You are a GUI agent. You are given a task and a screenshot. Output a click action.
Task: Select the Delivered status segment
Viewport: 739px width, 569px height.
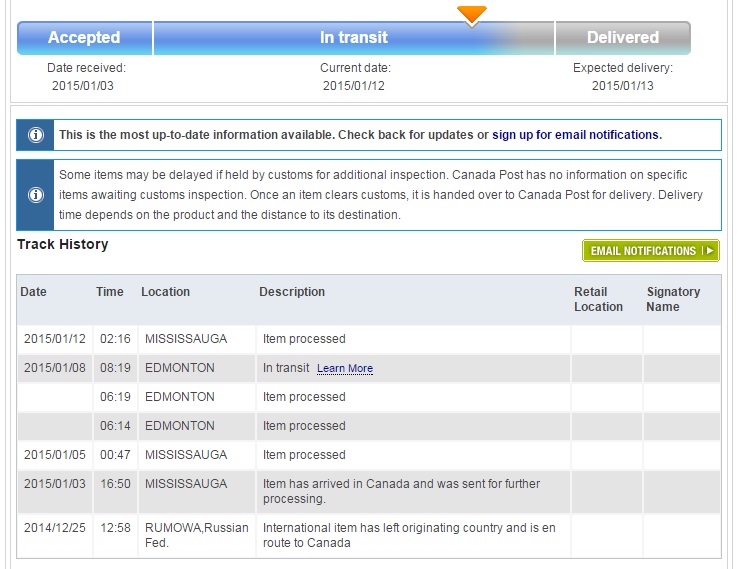click(x=622, y=38)
